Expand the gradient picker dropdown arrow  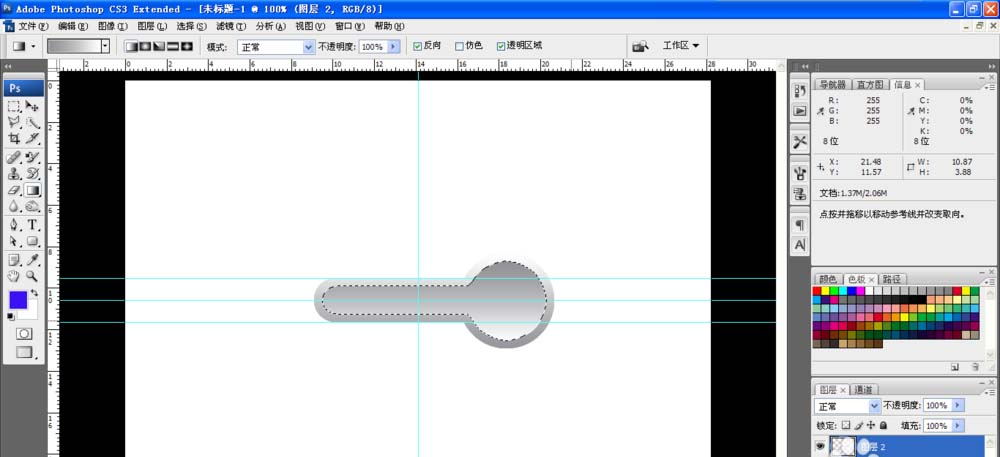pos(105,46)
